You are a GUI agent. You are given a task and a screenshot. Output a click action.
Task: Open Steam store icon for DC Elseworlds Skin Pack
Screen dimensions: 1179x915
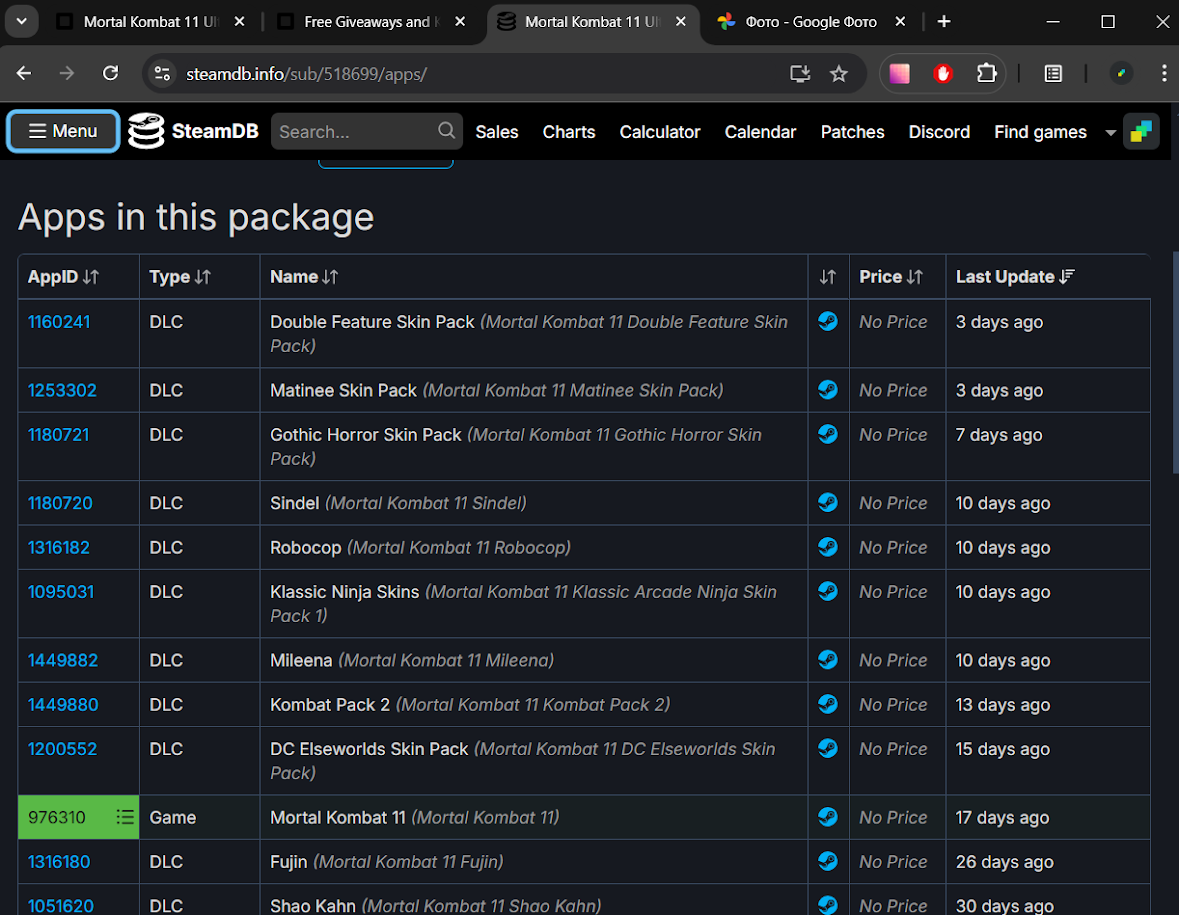pyautogui.click(x=828, y=748)
